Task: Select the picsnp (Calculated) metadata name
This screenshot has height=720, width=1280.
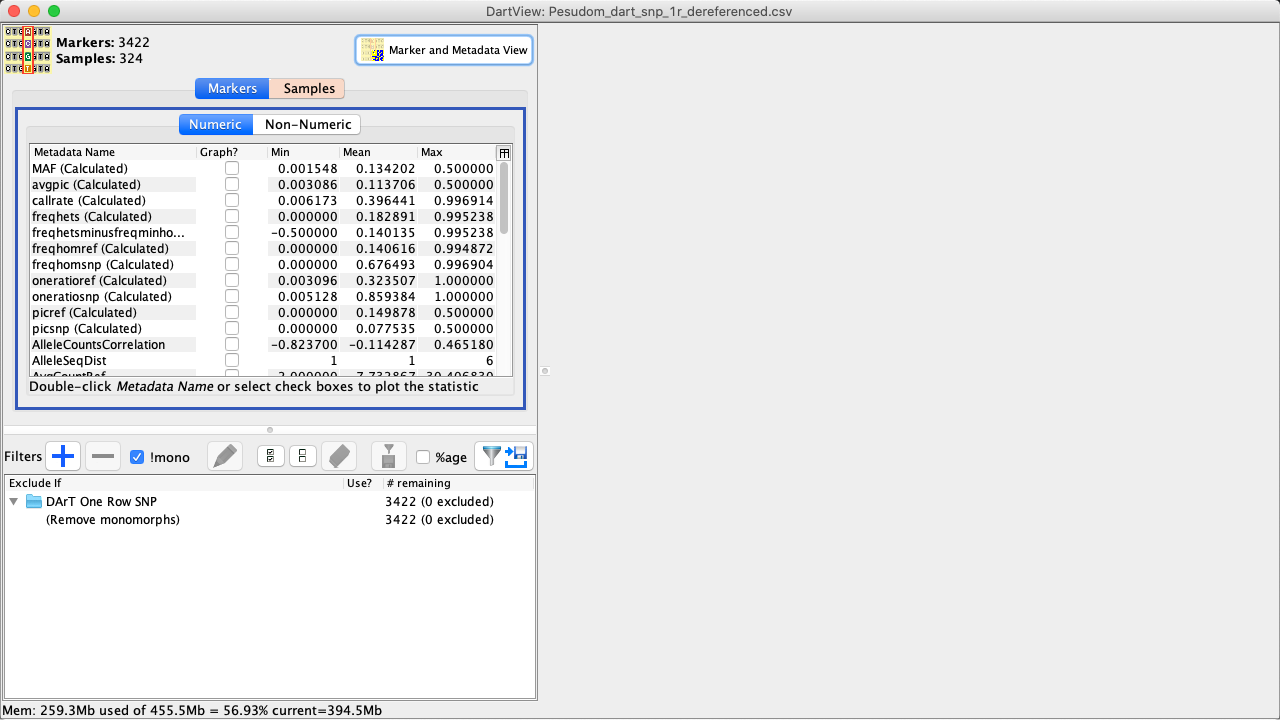Action: coord(86,328)
